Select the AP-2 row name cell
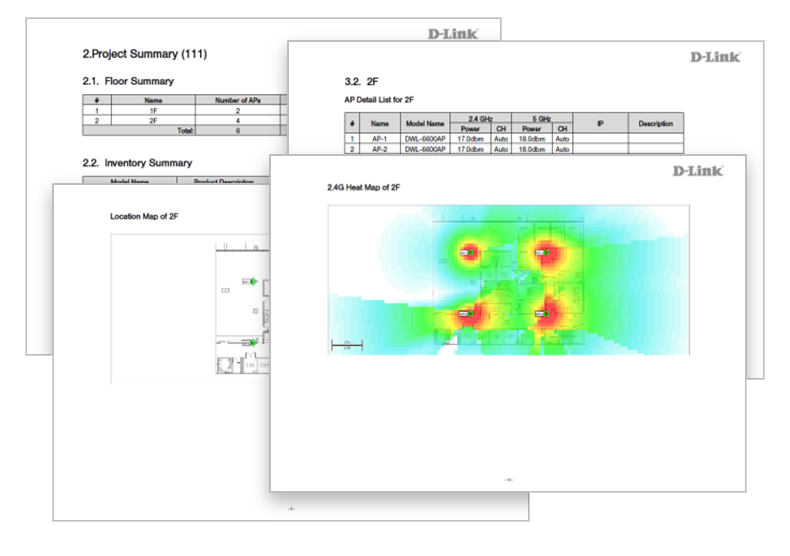This screenshot has width=790, height=556. click(379, 149)
